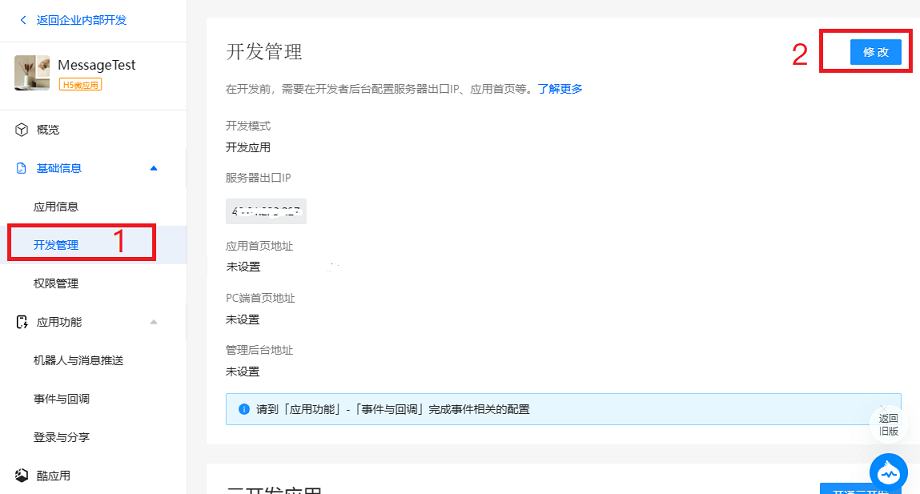Open 应用信息 in the sidebar
920x494 pixels.
tap(56, 207)
